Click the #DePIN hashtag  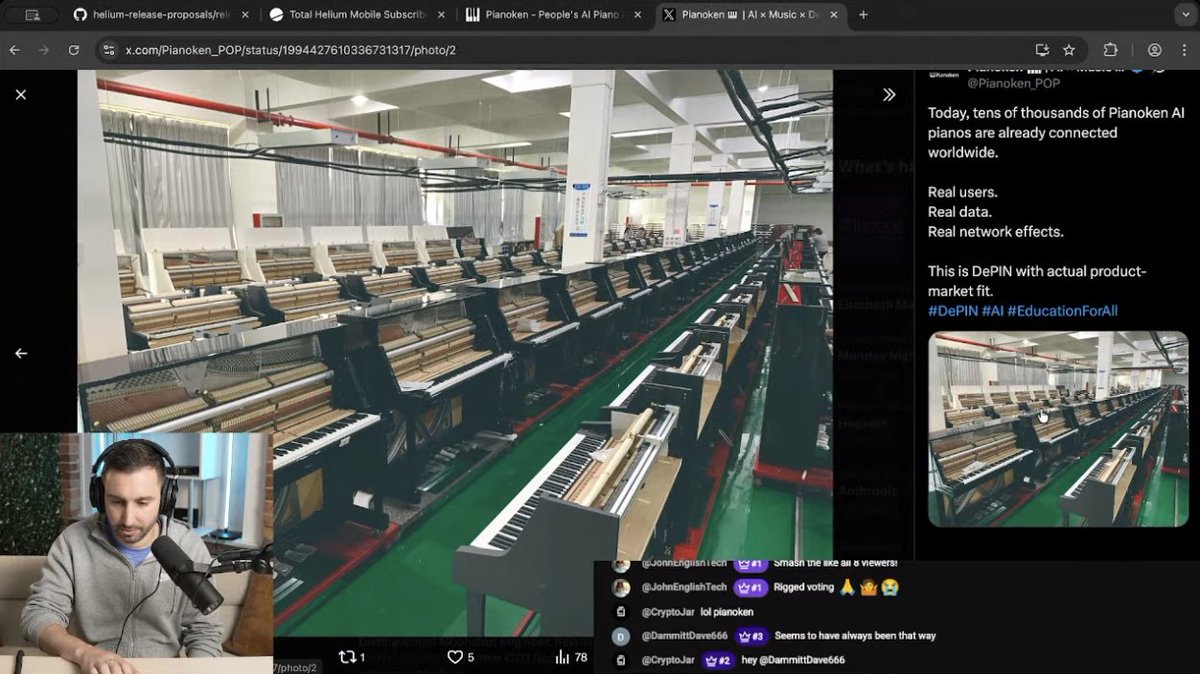click(952, 311)
